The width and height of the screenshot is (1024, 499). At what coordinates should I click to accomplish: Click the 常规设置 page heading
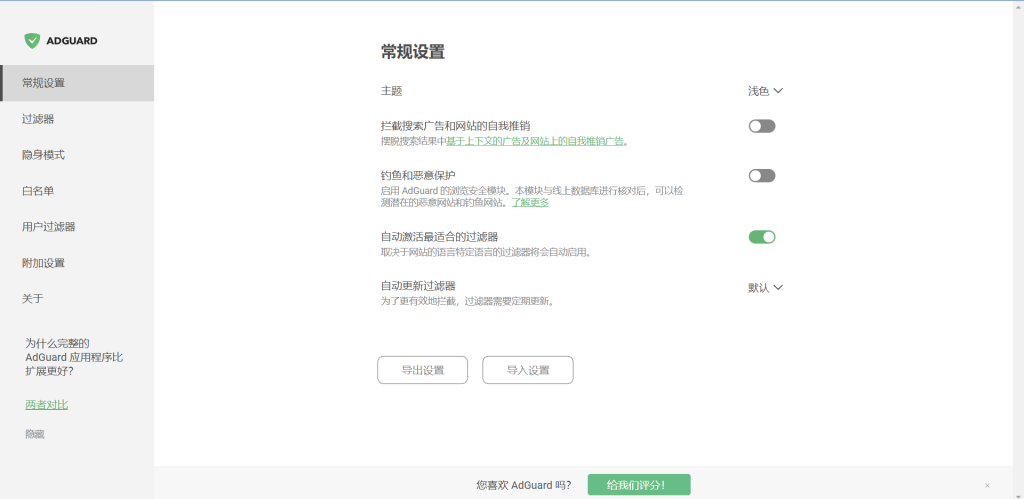413,52
